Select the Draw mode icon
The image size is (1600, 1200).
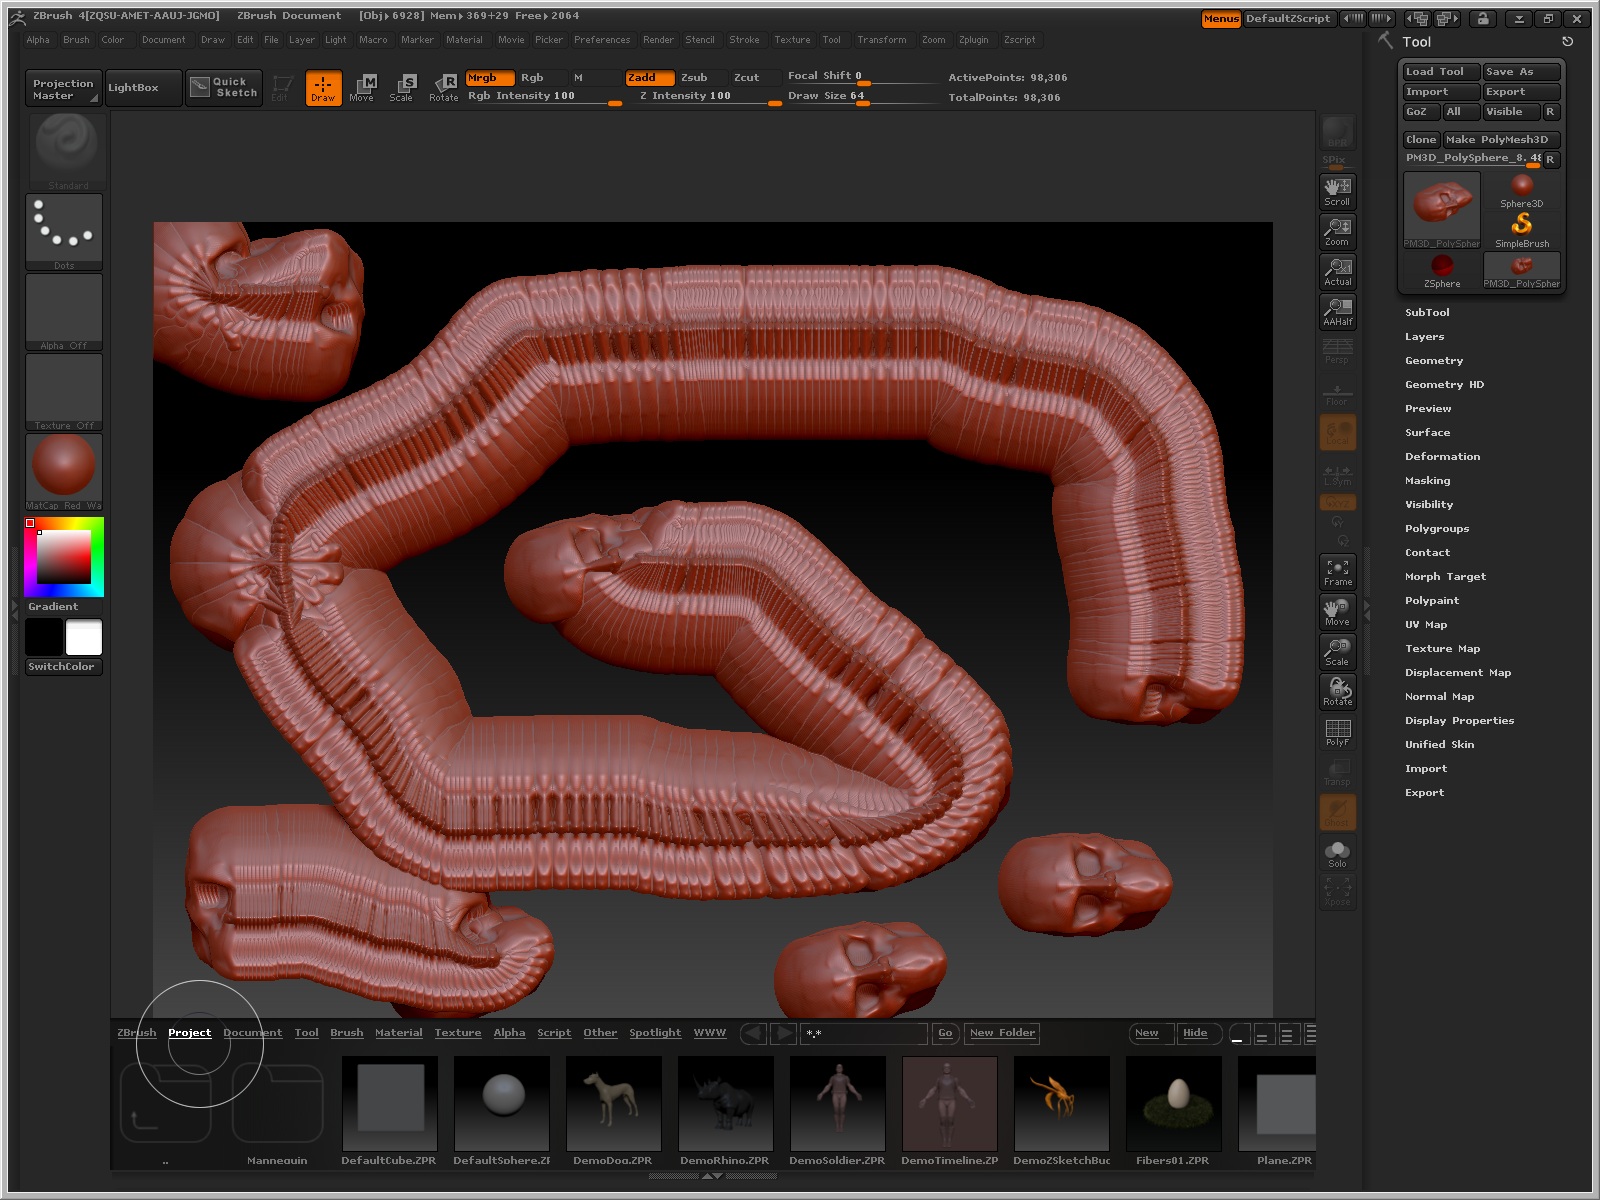(323, 87)
